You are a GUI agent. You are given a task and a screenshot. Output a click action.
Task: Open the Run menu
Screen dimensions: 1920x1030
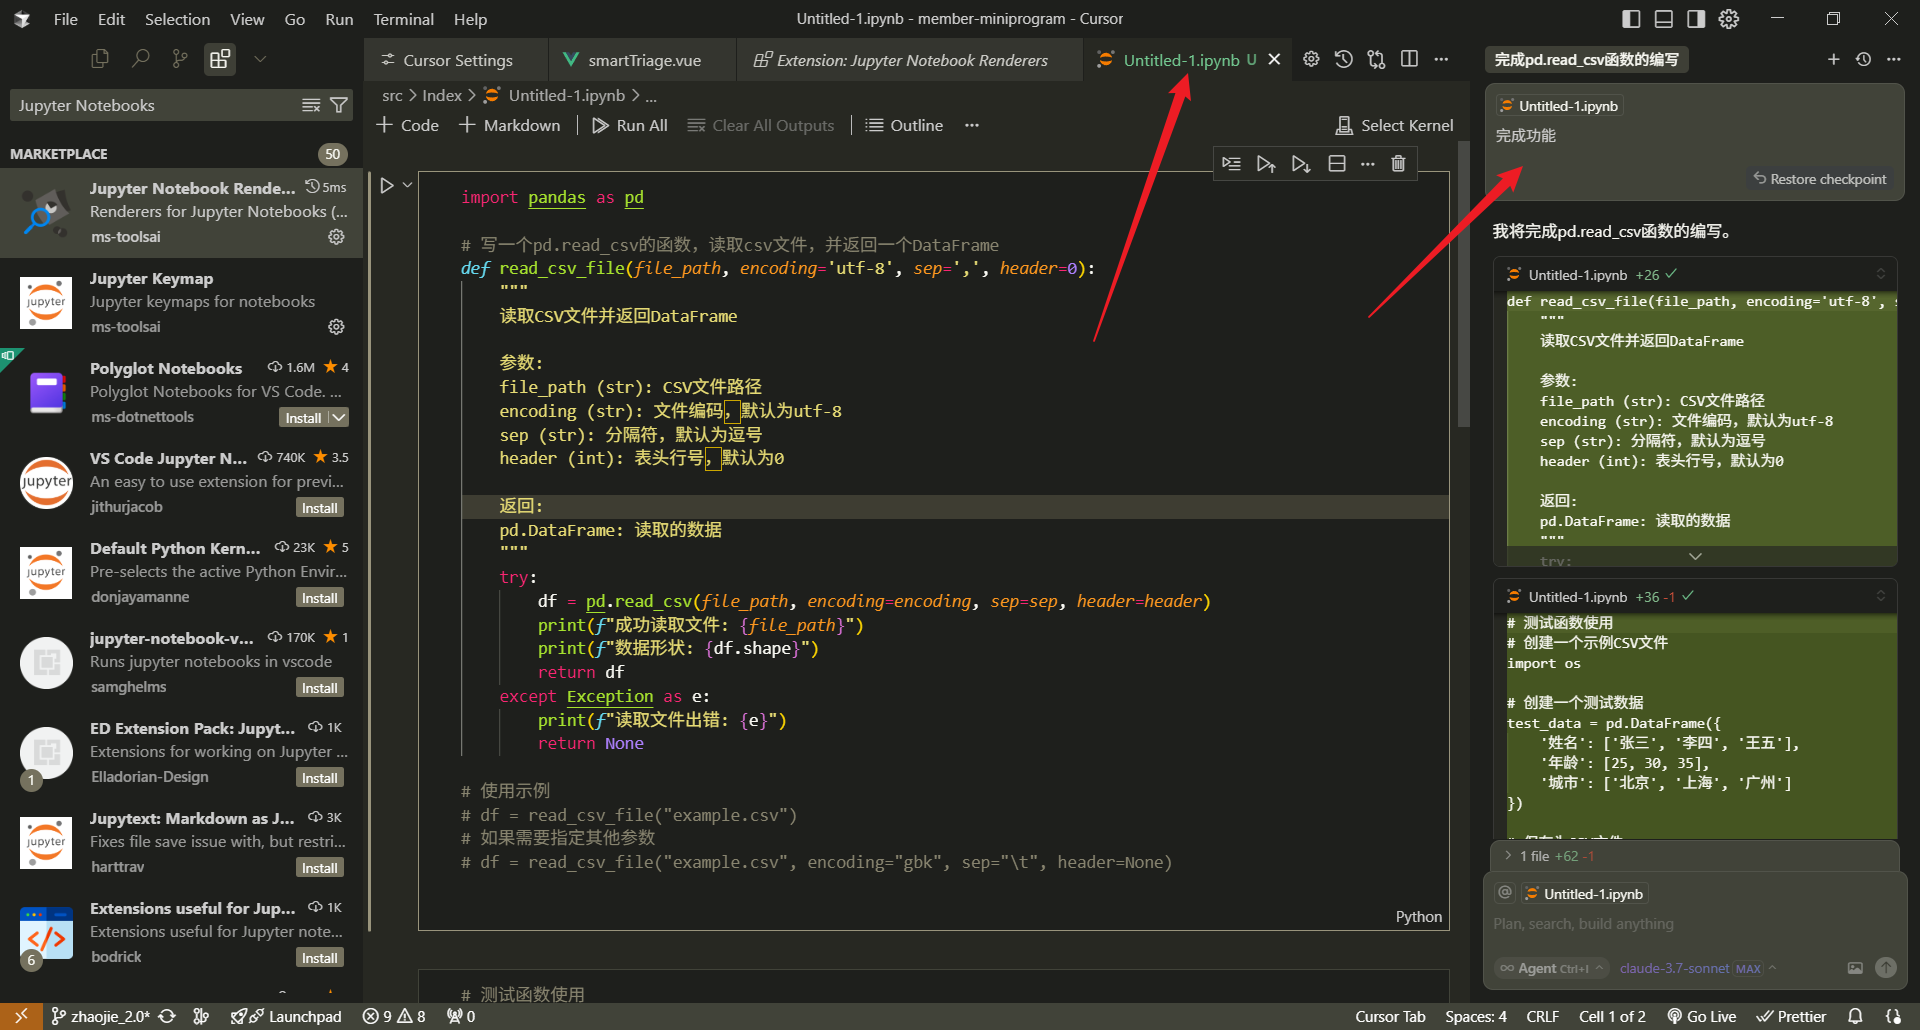click(339, 19)
